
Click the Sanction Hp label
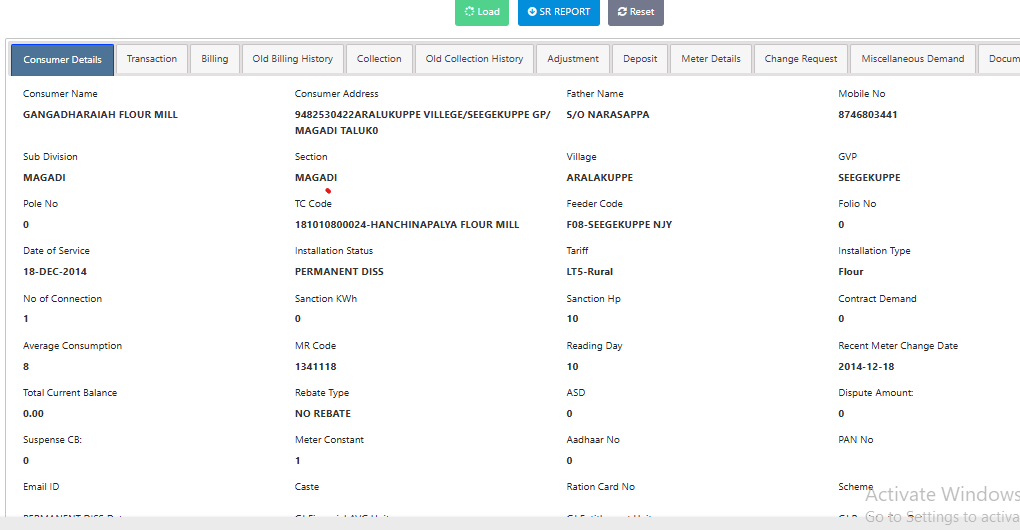593,298
